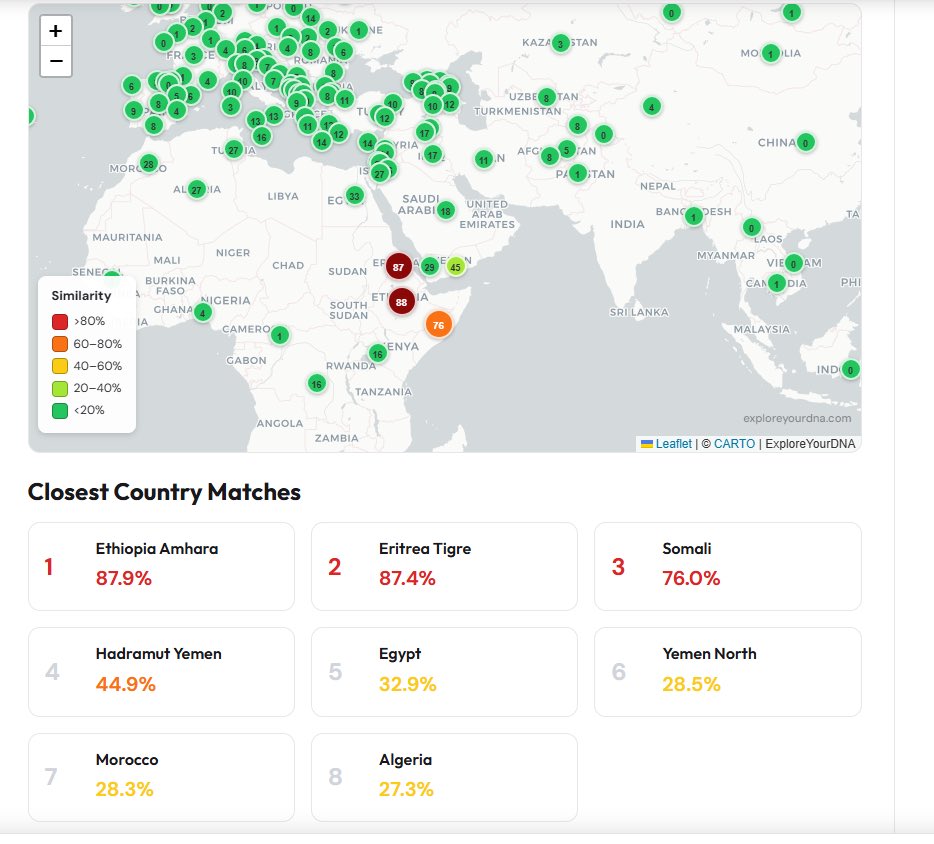Click the green 27 marker on Tunisia
Screen dimensions: 934x844
pos(234,150)
